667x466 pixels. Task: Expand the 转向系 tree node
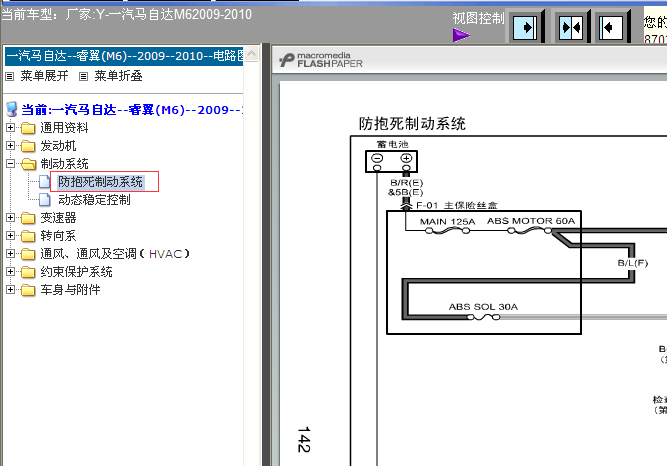point(11,235)
